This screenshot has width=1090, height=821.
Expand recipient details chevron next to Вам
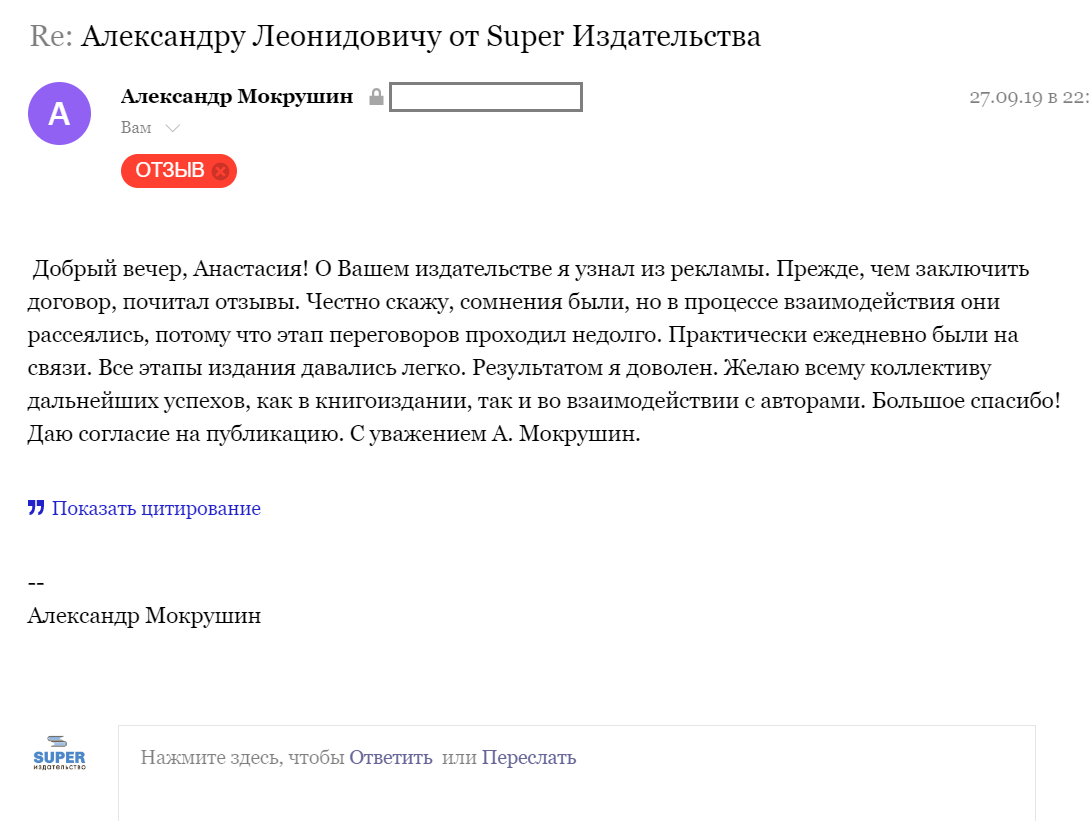[x=172, y=128]
